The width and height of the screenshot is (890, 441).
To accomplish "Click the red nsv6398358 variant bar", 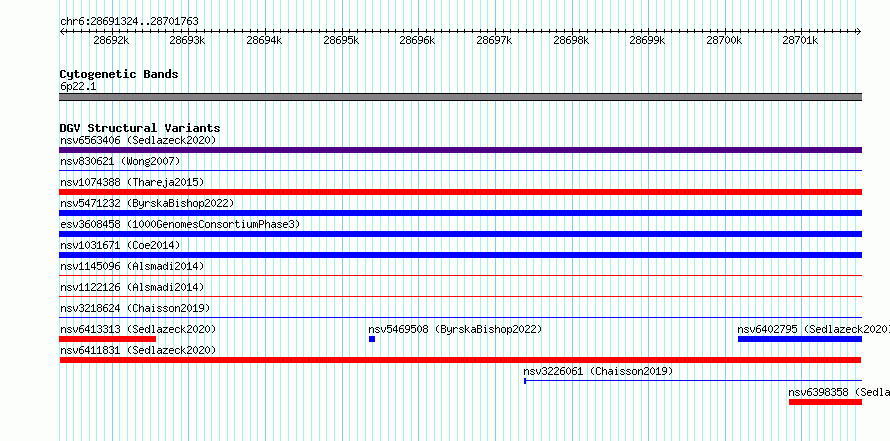I will pos(825,402).
